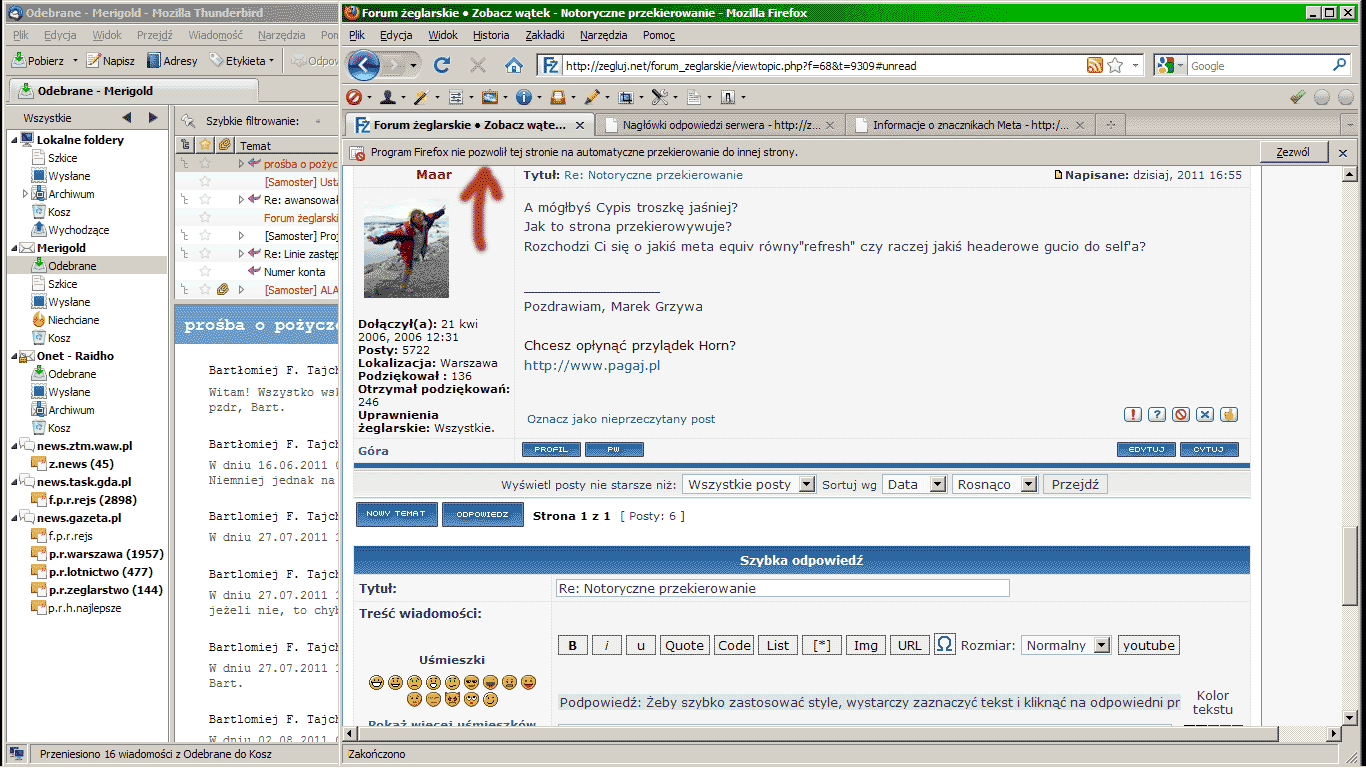Open the Forms icon on developer toolbar
Screen dimensions: 1366x768
point(455,97)
